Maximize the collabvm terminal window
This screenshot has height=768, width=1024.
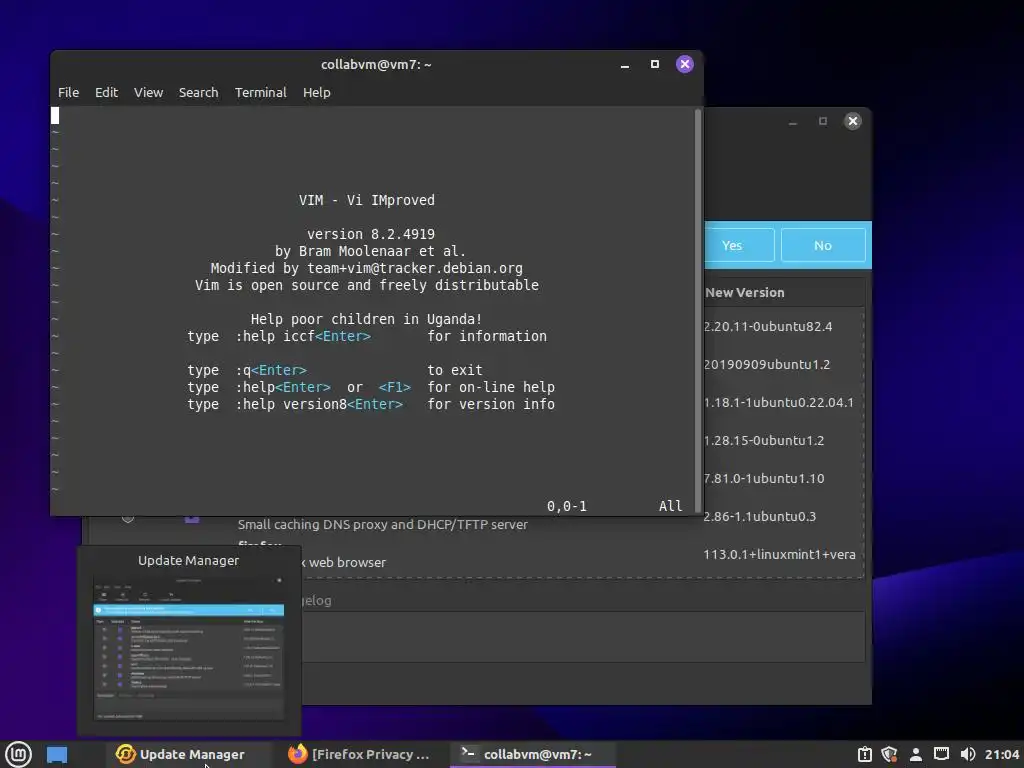click(x=654, y=64)
